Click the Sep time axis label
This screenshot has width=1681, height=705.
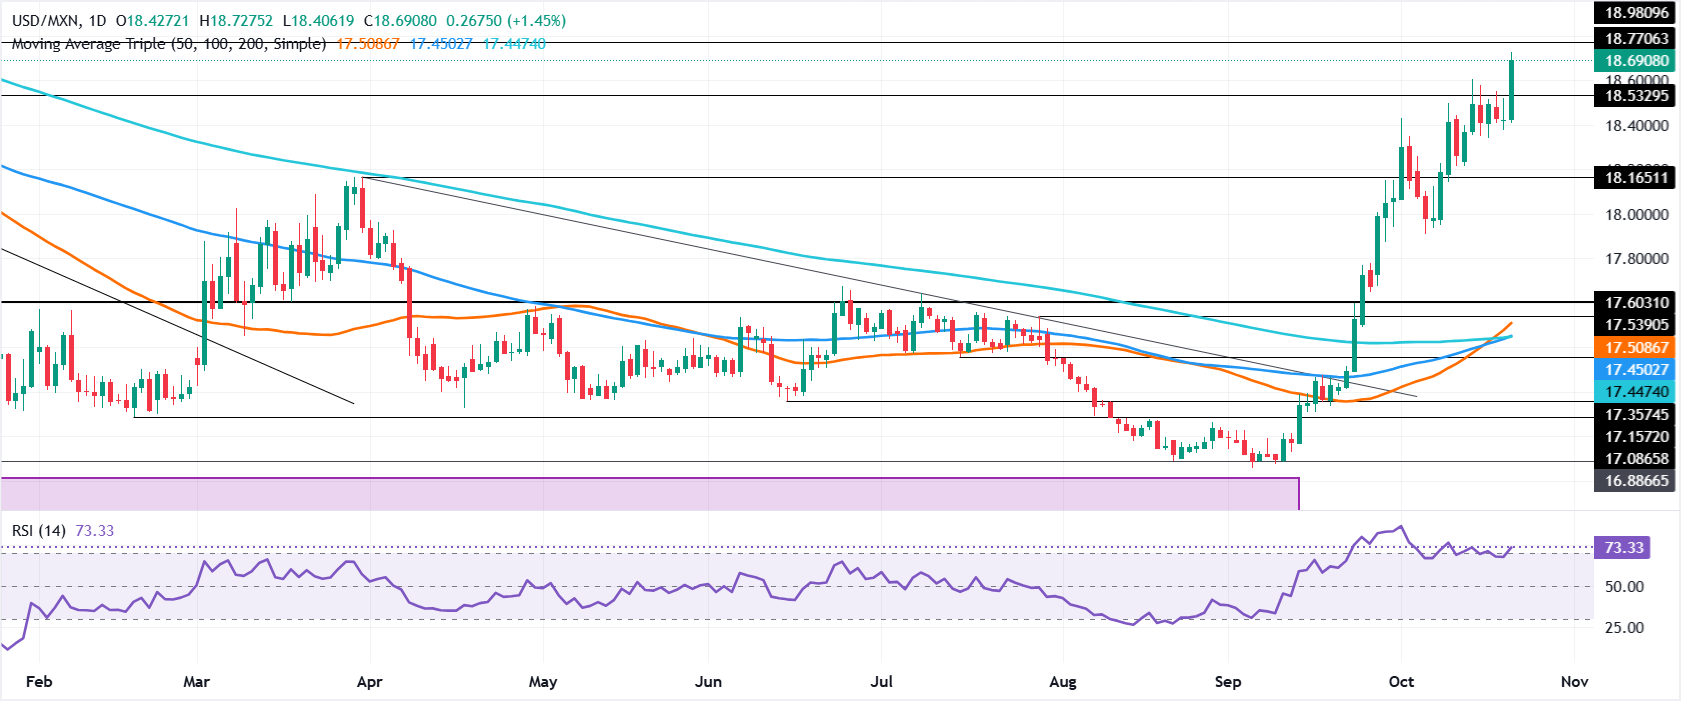1228,682
